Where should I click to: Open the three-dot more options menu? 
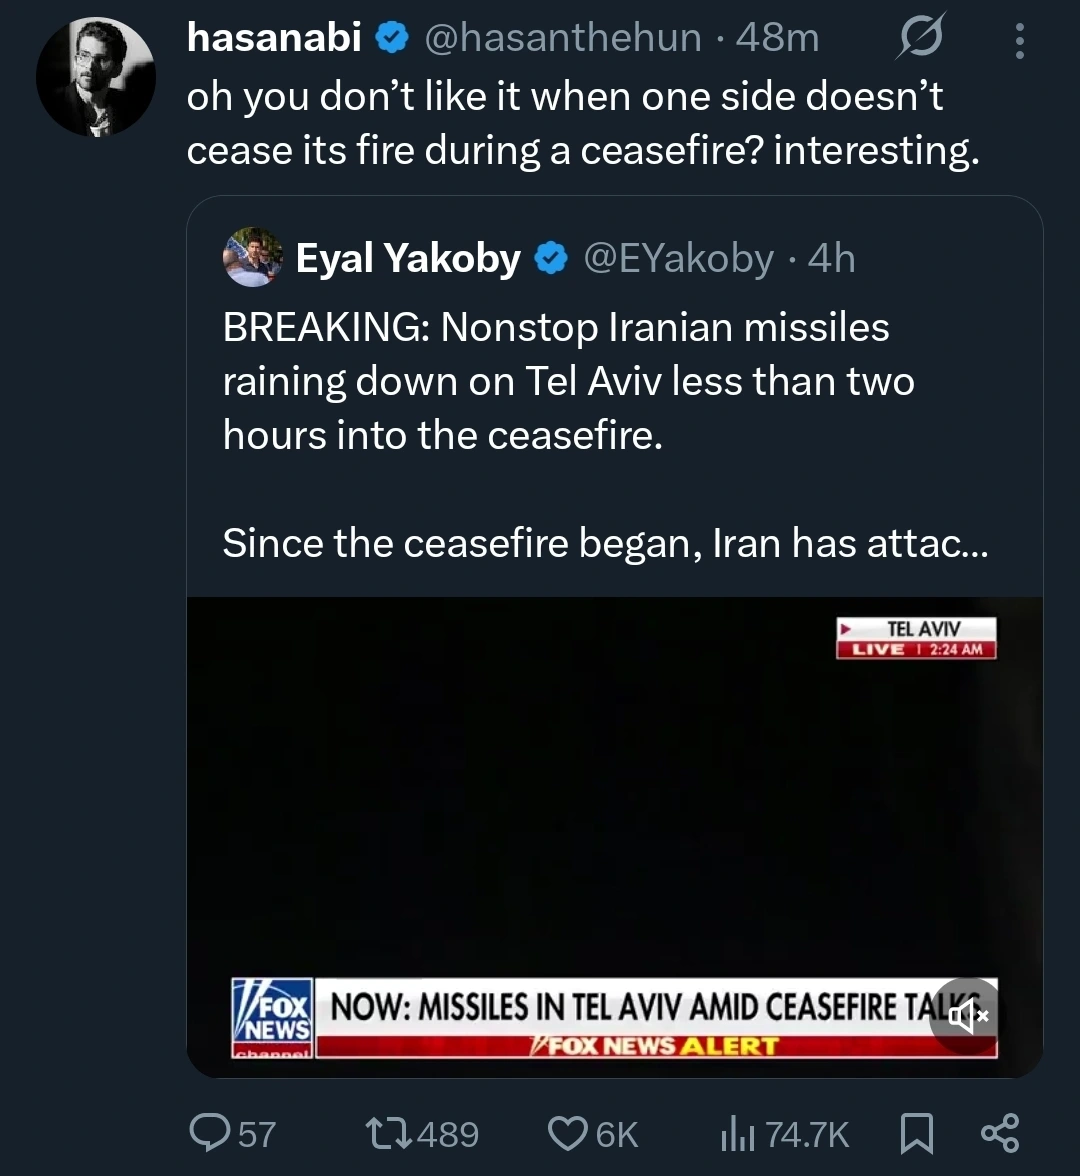click(1019, 40)
